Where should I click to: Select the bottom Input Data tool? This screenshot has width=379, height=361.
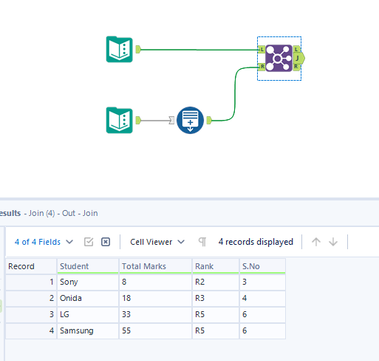pos(119,120)
